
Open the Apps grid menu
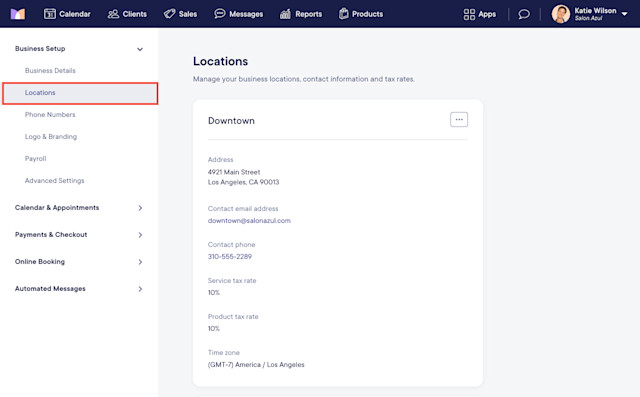click(480, 14)
